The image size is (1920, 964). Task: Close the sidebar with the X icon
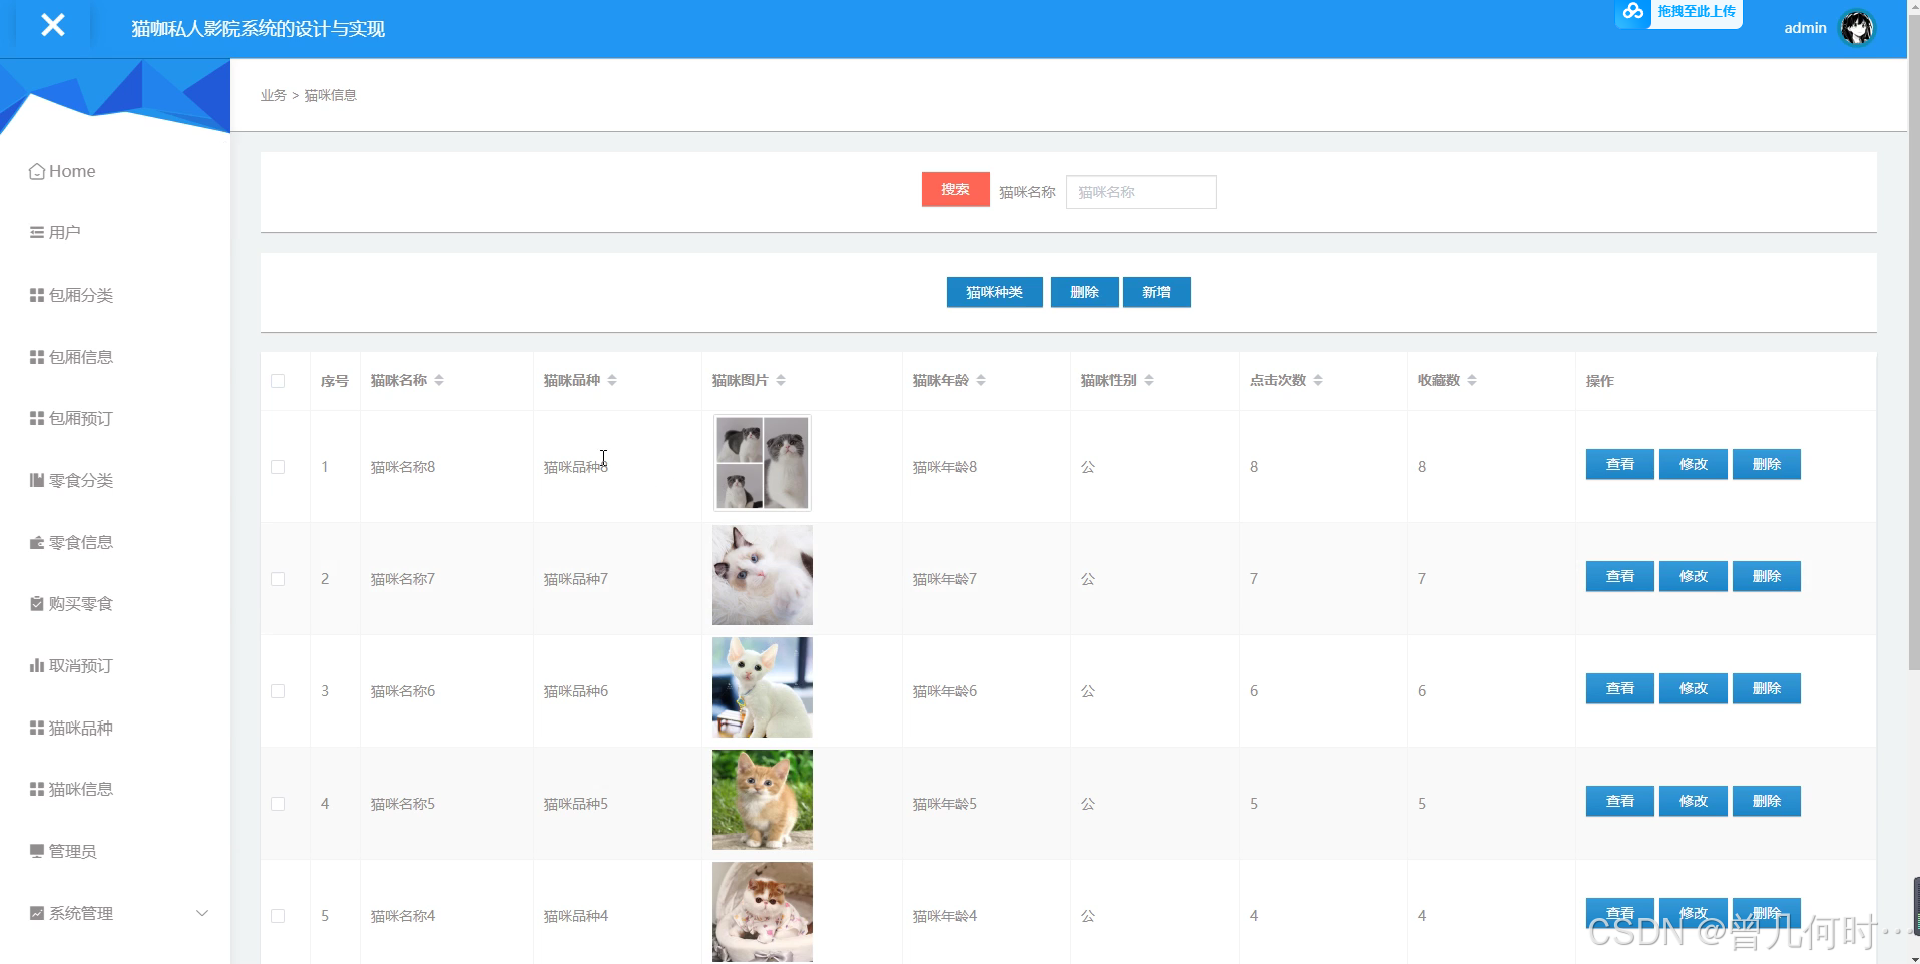coord(53,25)
